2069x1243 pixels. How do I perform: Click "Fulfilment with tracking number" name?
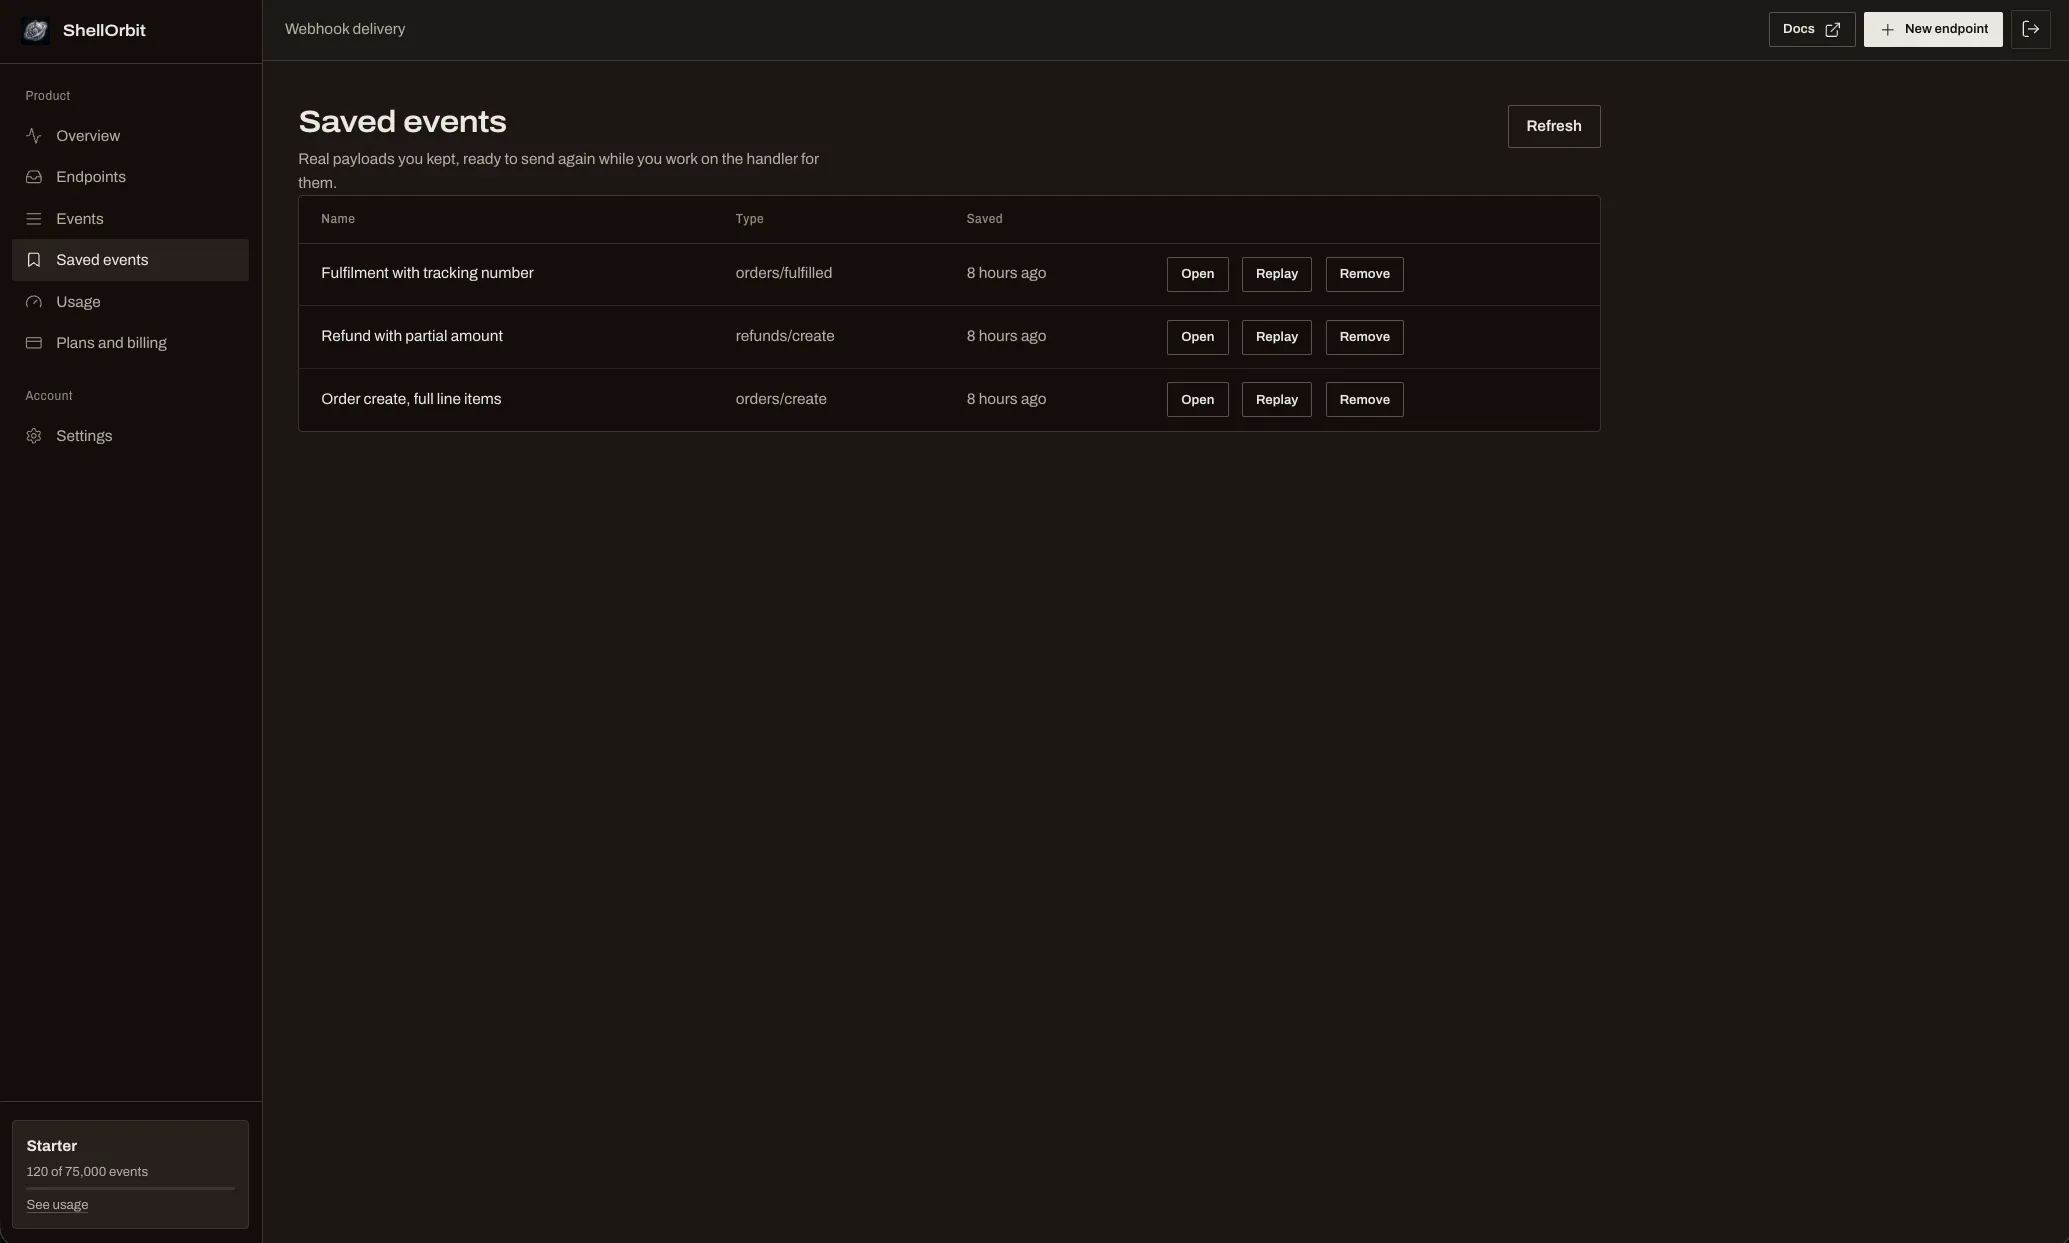click(427, 273)
